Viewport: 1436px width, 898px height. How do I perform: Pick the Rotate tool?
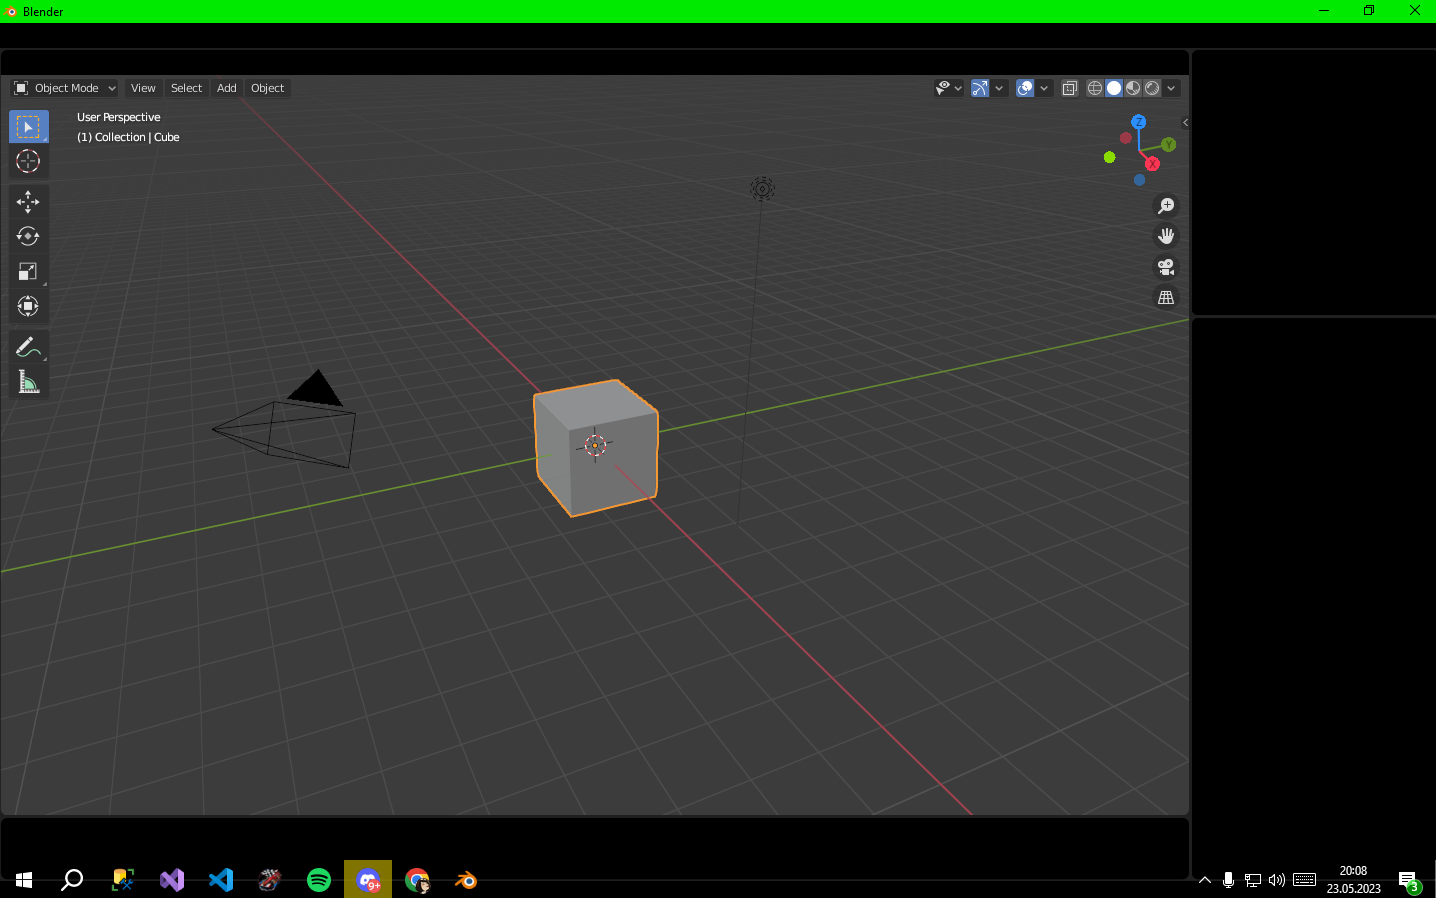pyautogui.click(x=28, y=236)
